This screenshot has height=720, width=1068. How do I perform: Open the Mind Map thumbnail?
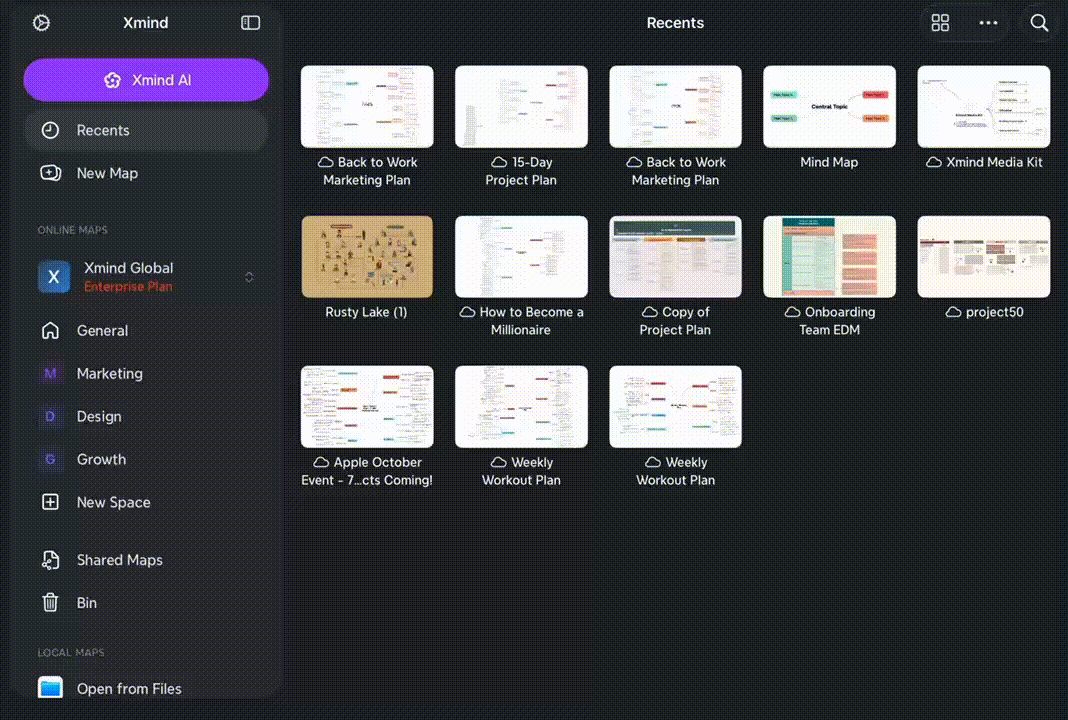(x=830, y=106)
